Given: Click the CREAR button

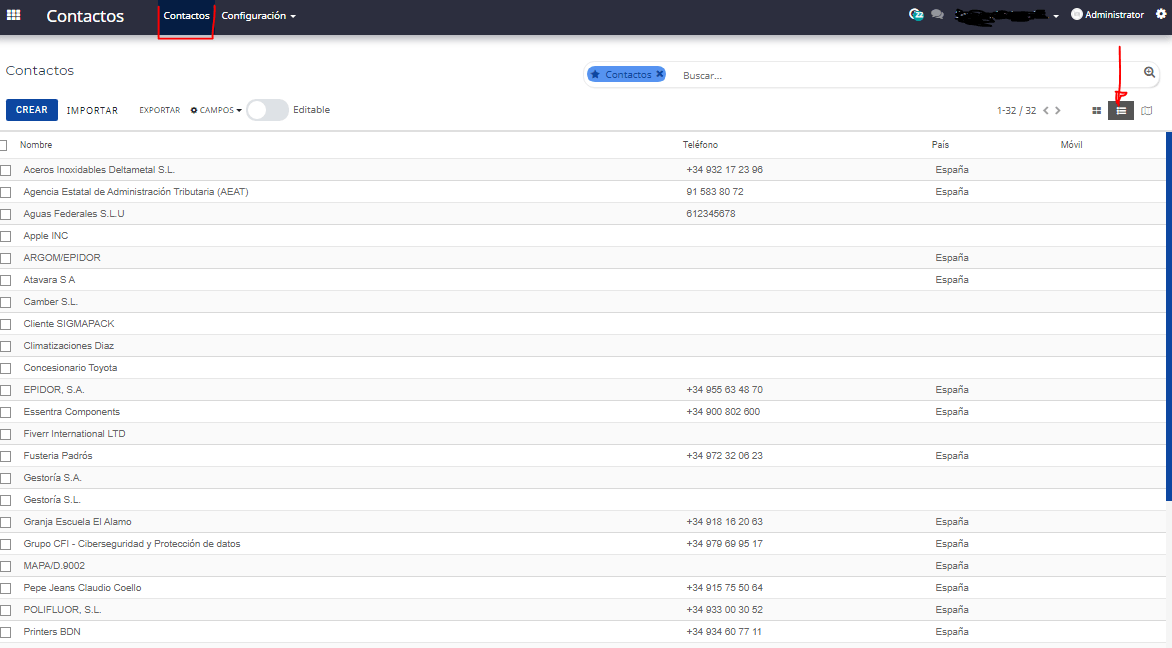Looking at the screenshot, I should [x=31, y=110].
